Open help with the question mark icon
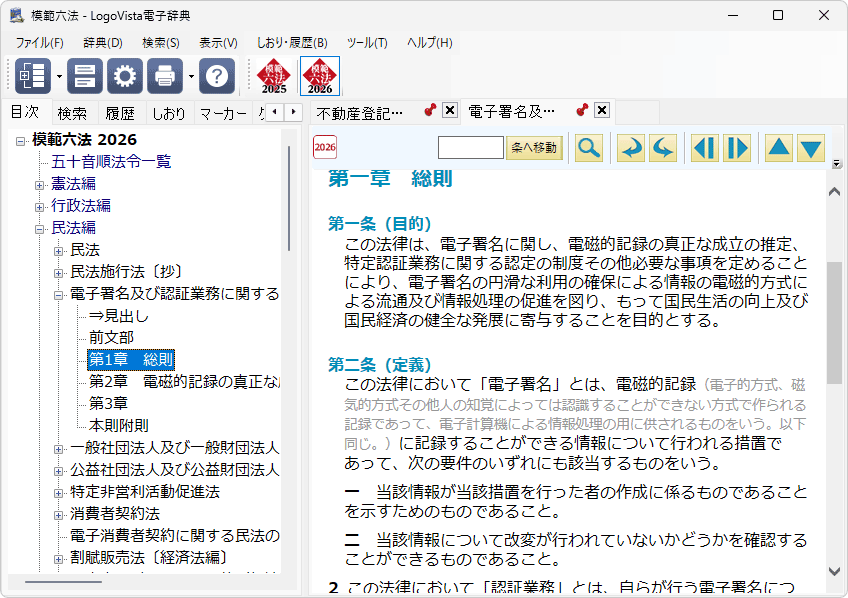 pos(217,76)
